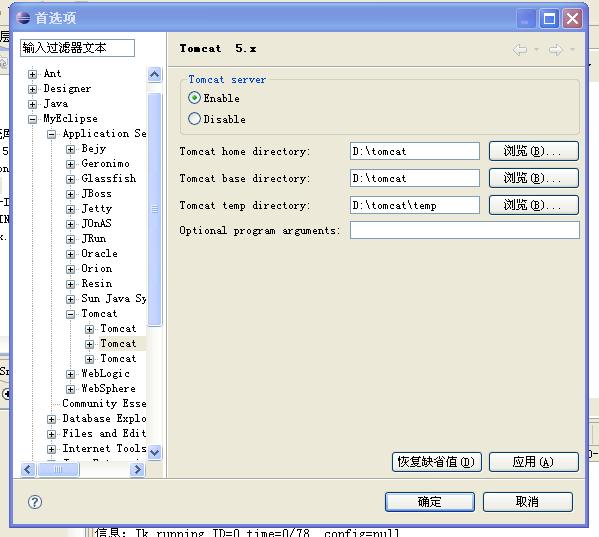Cancel with the 取消 button
The width and height of the screenshot is (599, 537).
(x=528, y=502)
